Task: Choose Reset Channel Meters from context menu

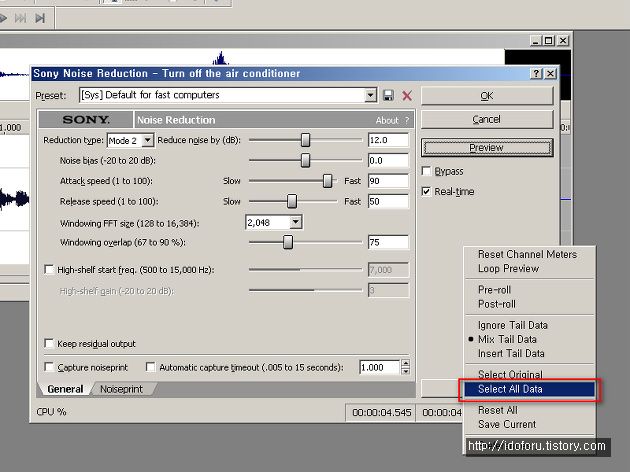Action: (530, 254)
